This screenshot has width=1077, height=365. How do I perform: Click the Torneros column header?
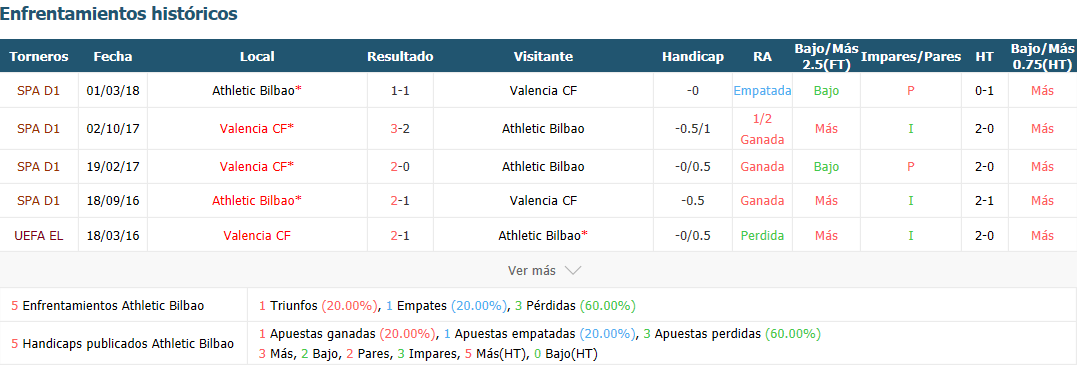pyautogui.click(x=38, y=56)
